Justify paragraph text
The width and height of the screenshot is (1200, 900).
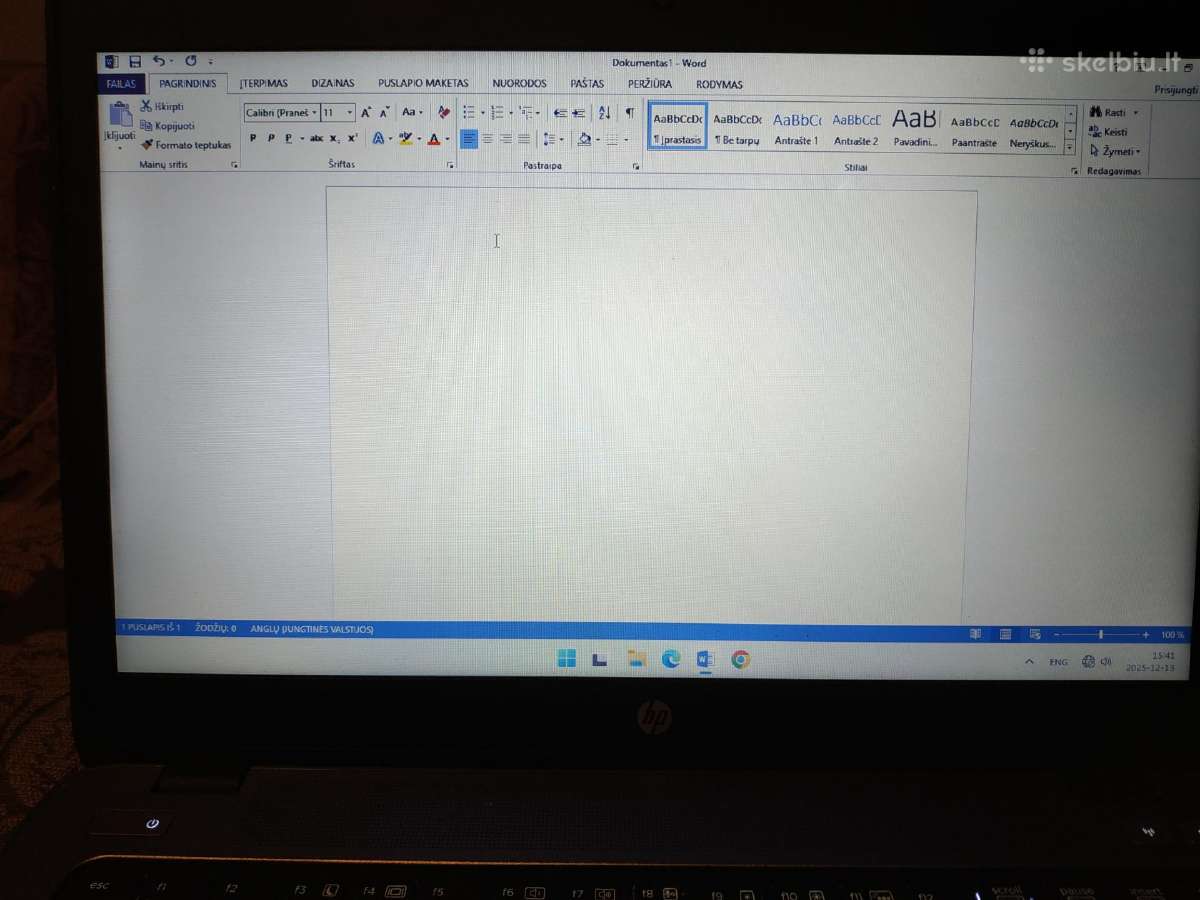524,139
